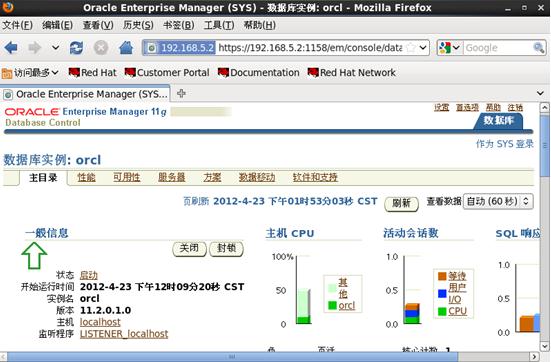
Task: Click the 启动 status link
Action: tap(89, 275)
